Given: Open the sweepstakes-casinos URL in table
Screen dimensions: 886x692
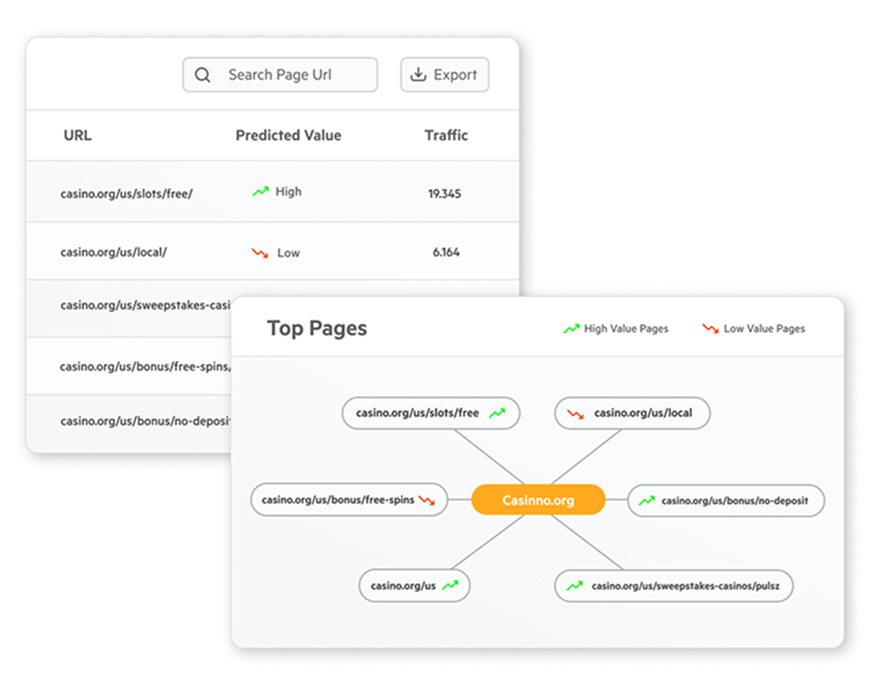Looking at the screenshot, I should [x=145, y=305].
